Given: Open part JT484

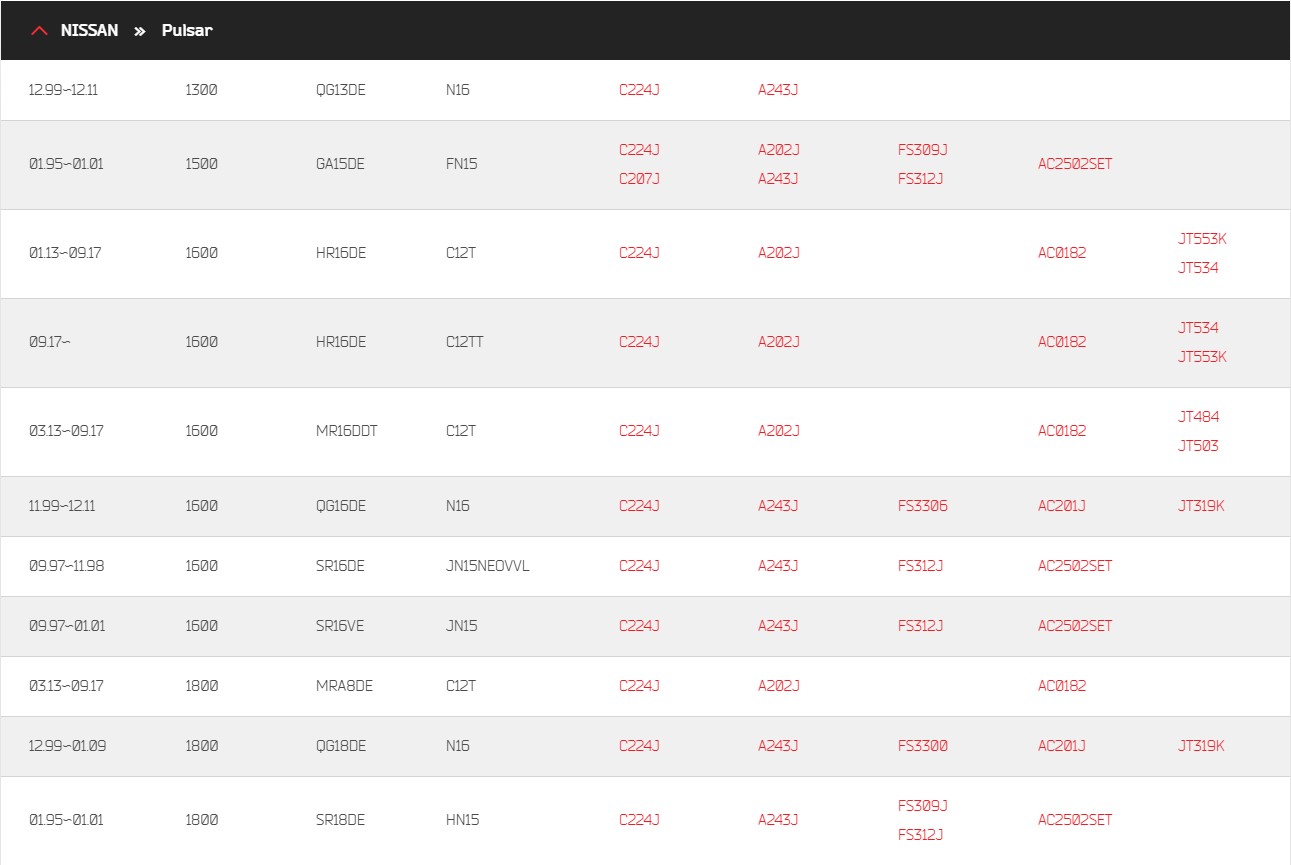Looking at the screenshot, I should tap(1199, 417).
